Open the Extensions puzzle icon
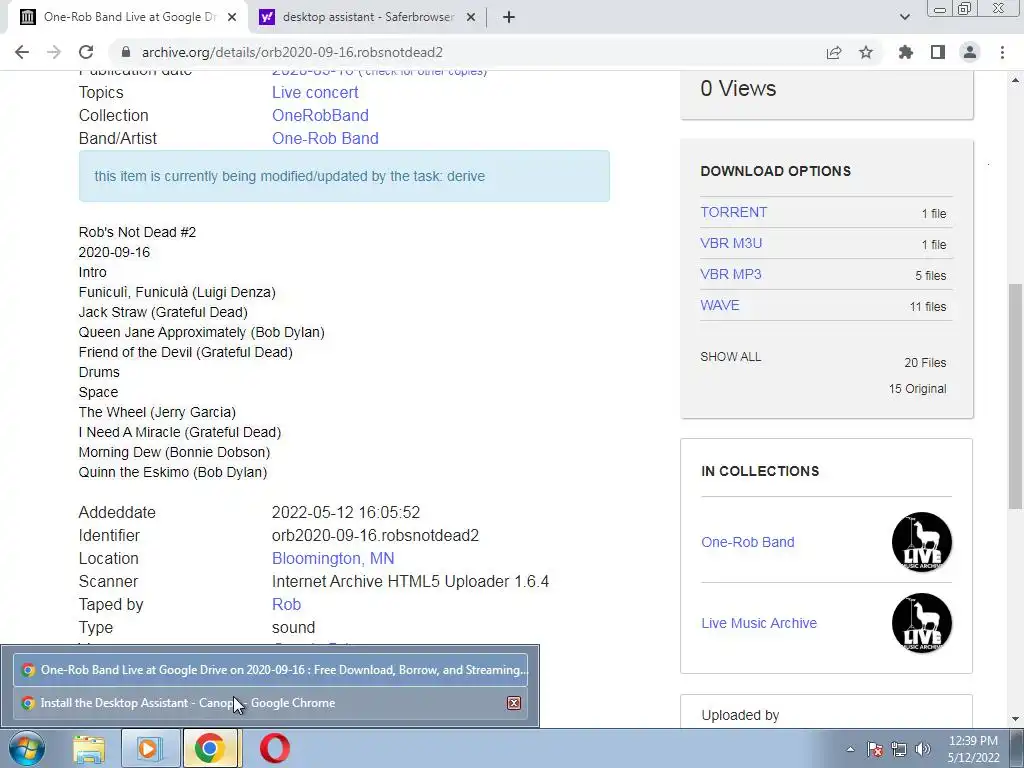 [906, 52]
